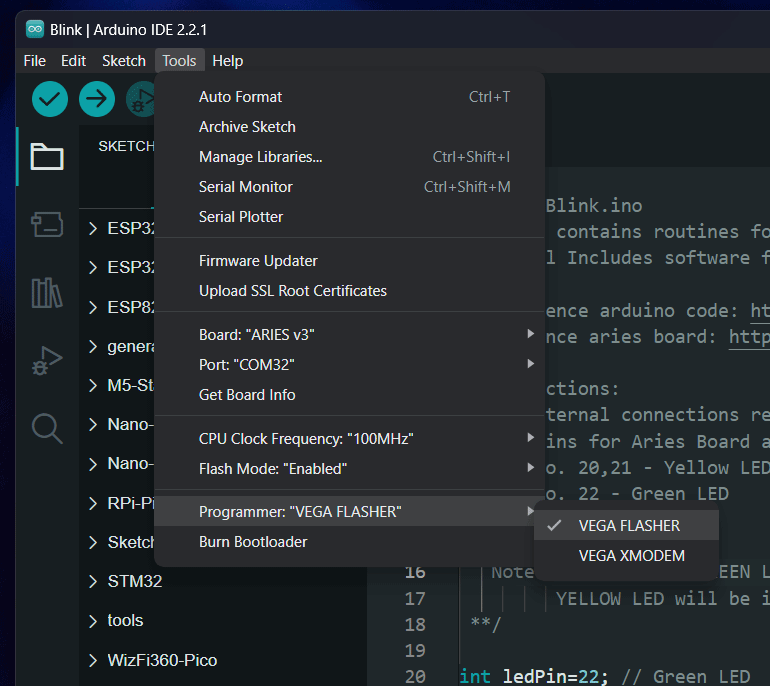The height and width of the screenshot is (686, 770).
Task: Click the Verify checkmark button
Action: coord(50,99)
